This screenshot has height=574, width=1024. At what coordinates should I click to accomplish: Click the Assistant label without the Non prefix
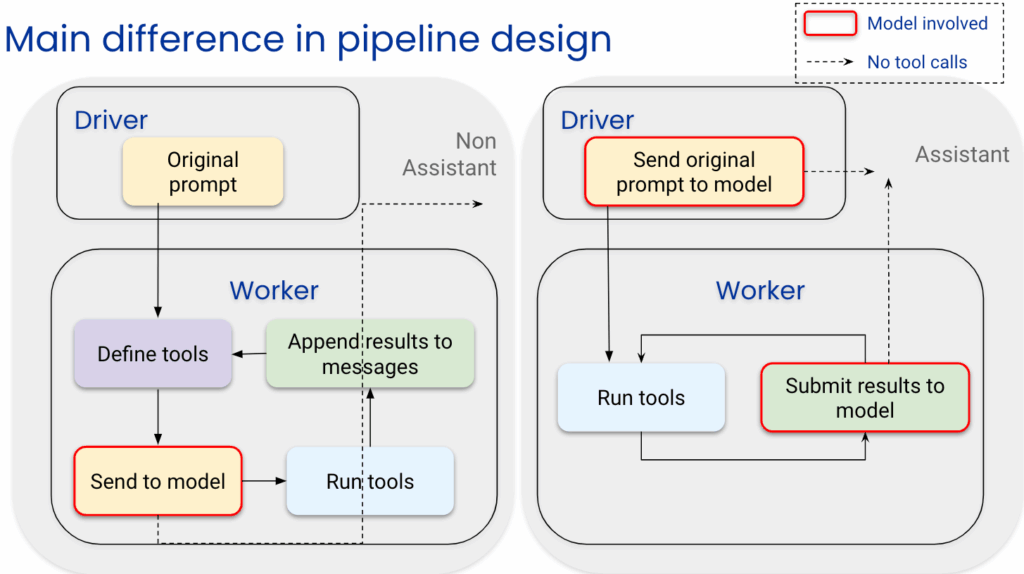[x=962, y=154]
